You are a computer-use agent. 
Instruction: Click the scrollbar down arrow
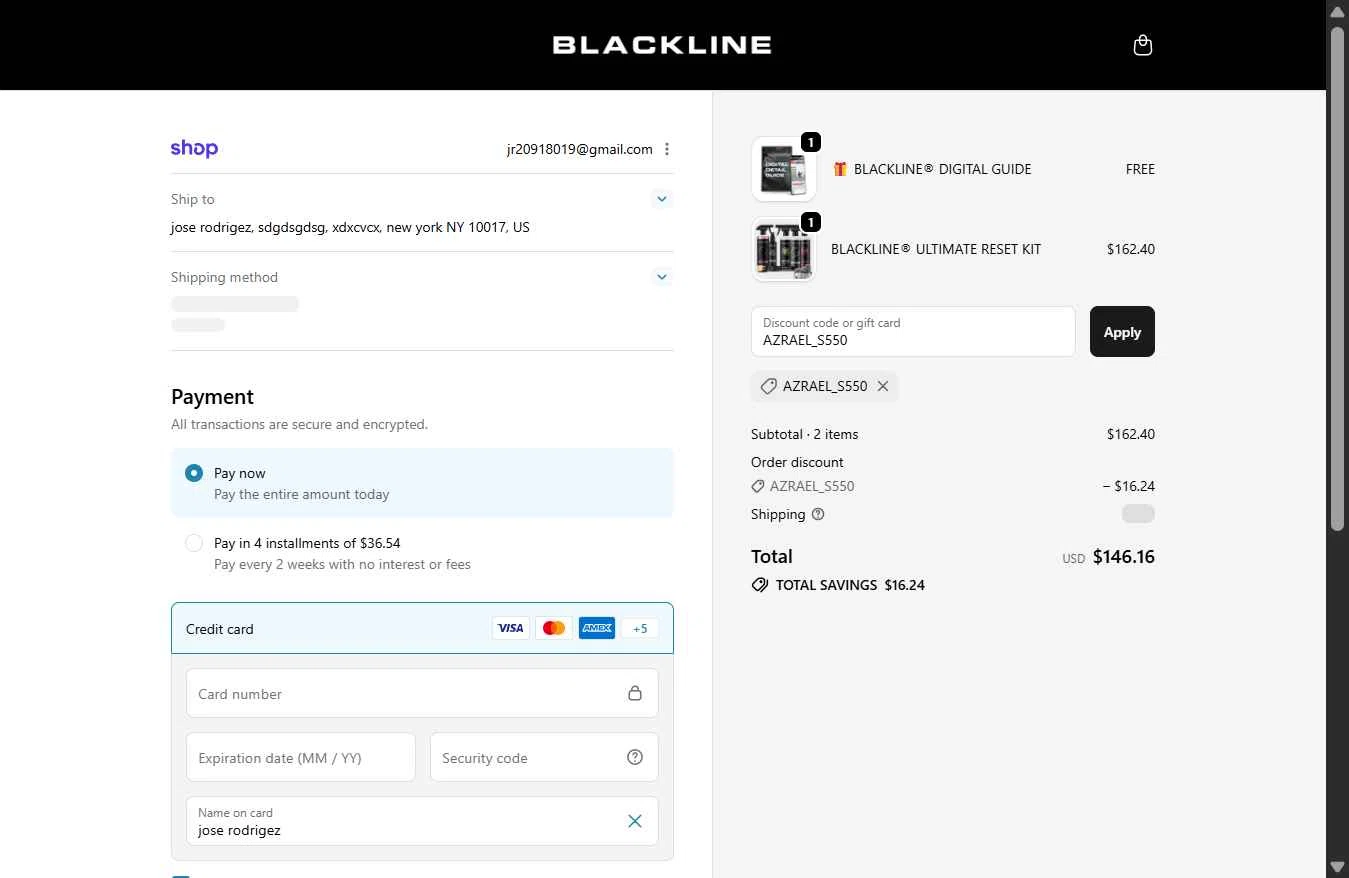pos(1337,867)
